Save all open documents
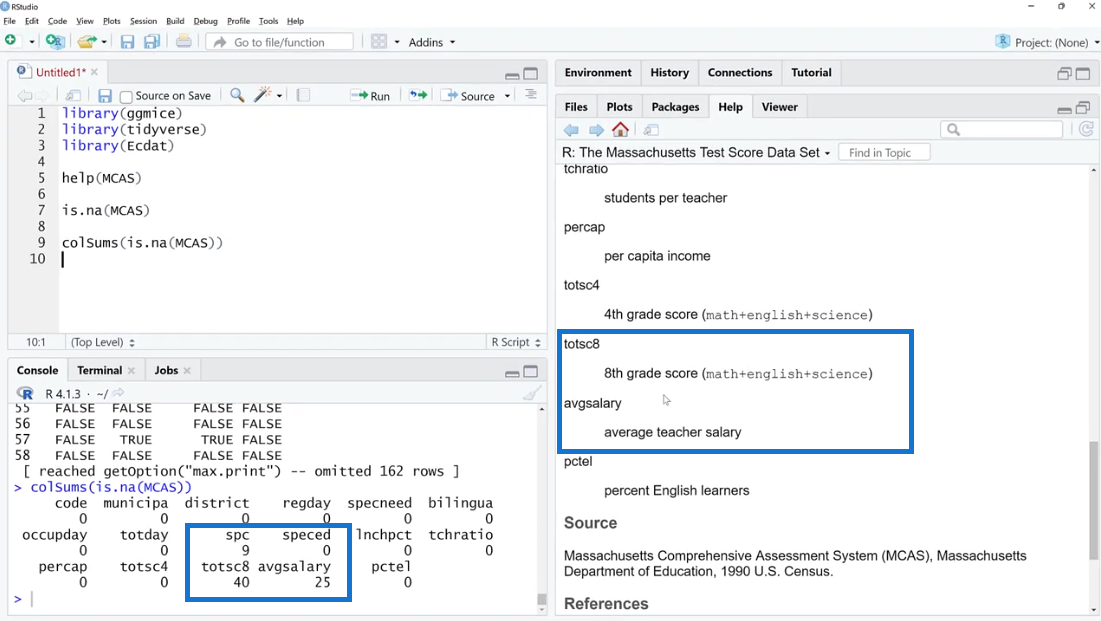The width and height of the screenshot is (1101, 621). tap(152, 42)
